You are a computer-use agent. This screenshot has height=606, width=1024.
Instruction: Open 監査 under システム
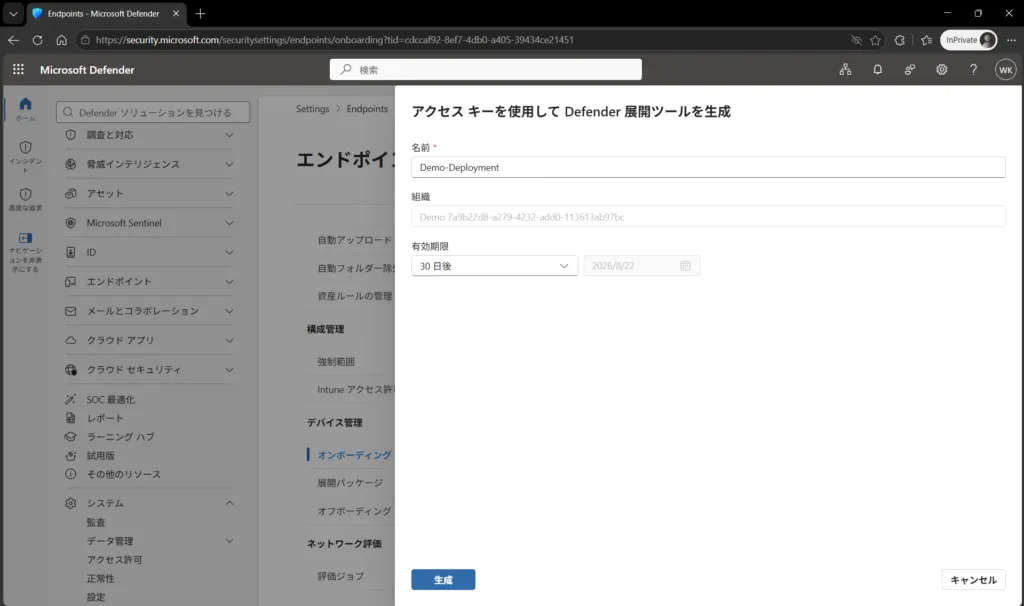pos(96,522)
